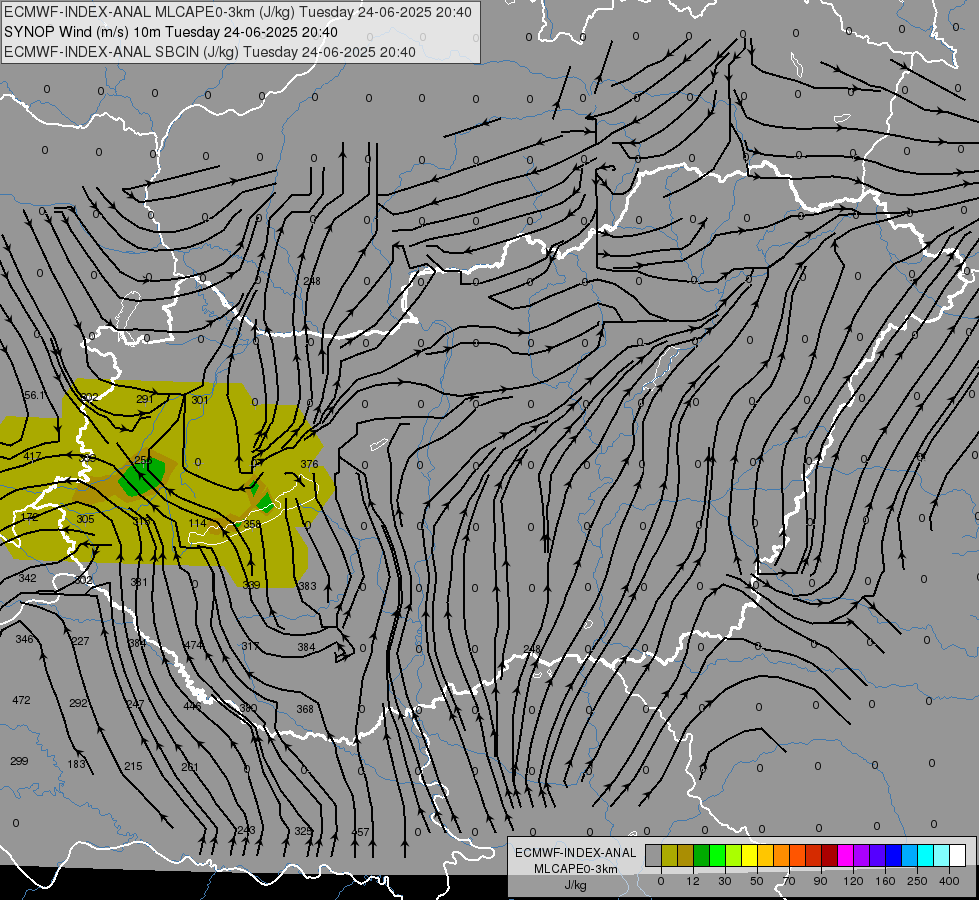Screen dimensions: 979x900
Task: Select the cyan legend swatch after 250
Action: click(x=926, y=855)
